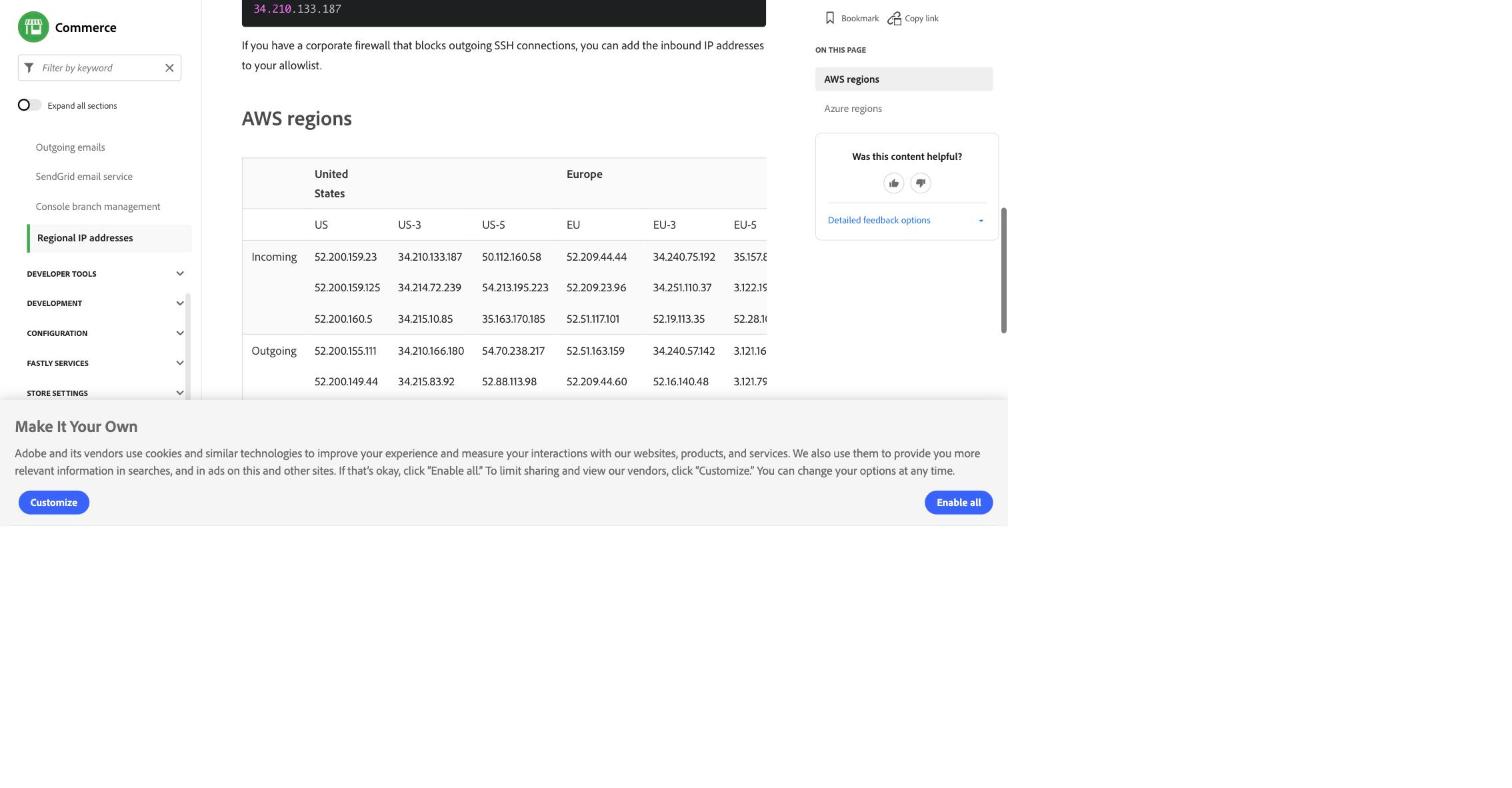This screenshot has height=788, width=1512.
Task: Click the sidebar navigation scrollbar
Action: [x=187, y=345]
